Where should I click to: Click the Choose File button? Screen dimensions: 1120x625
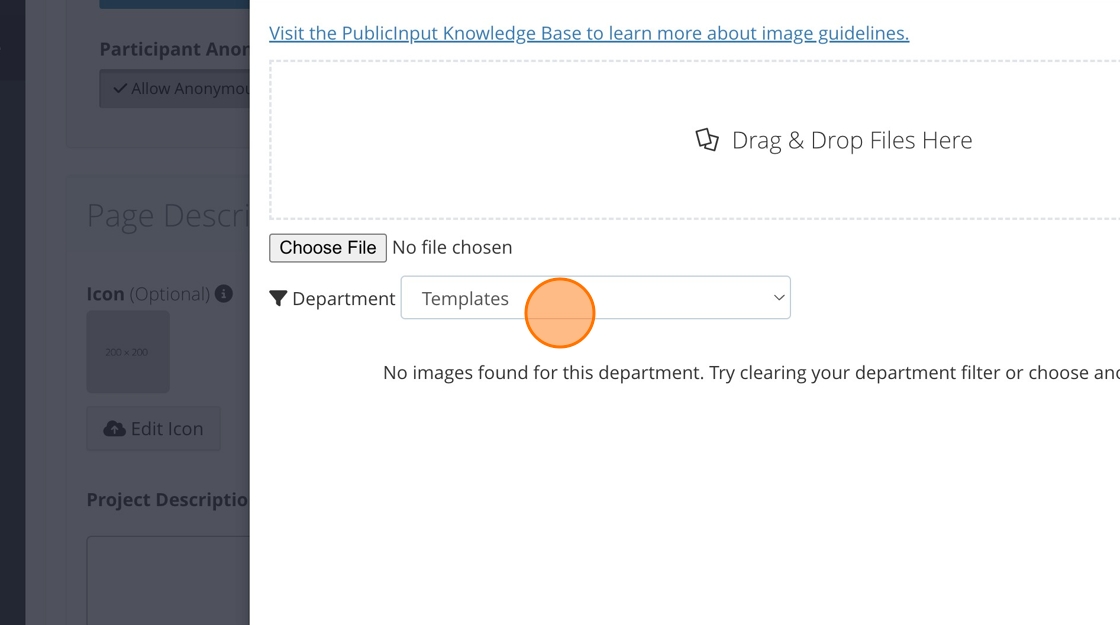pyautogui.click(x=327, y=247)
